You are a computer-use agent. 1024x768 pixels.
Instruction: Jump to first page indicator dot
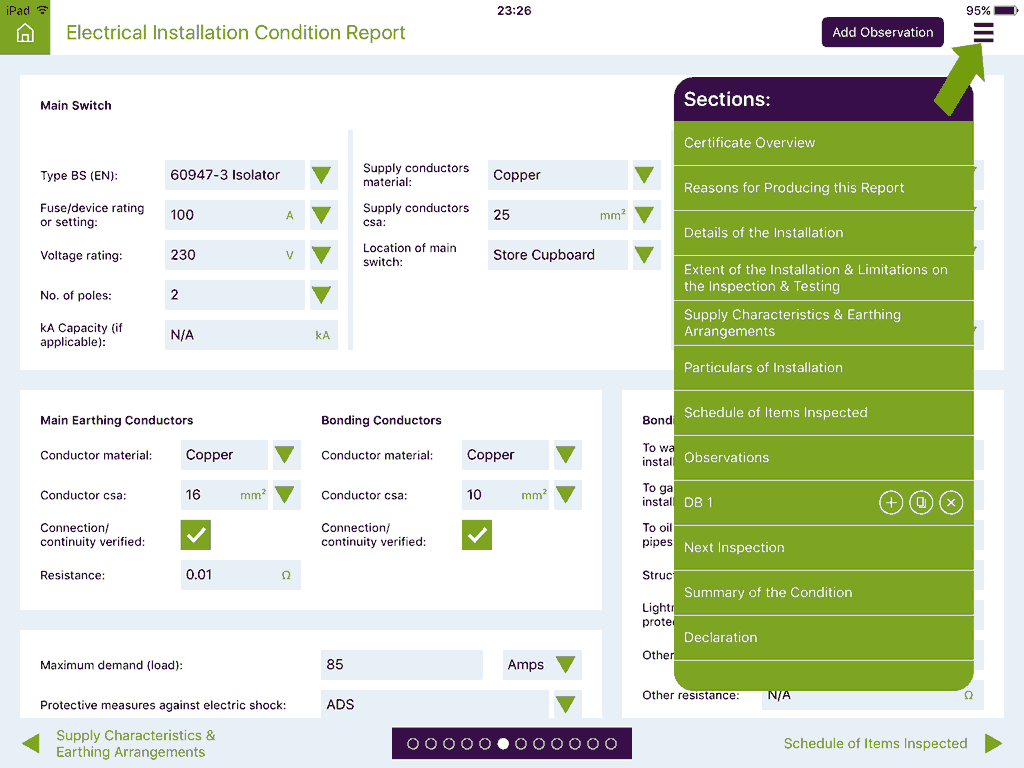tap(413, 743)
